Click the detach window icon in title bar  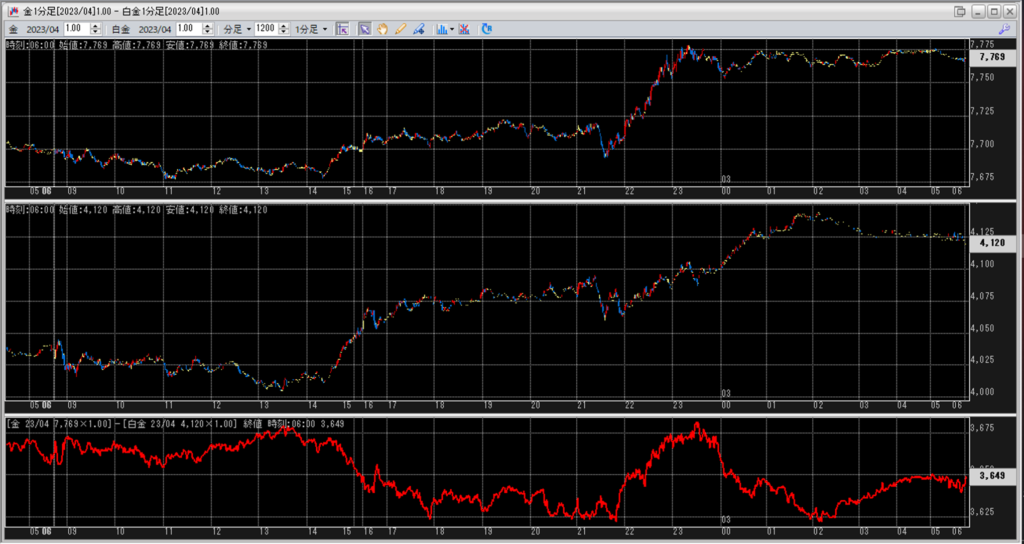click(x=960, y=10)
